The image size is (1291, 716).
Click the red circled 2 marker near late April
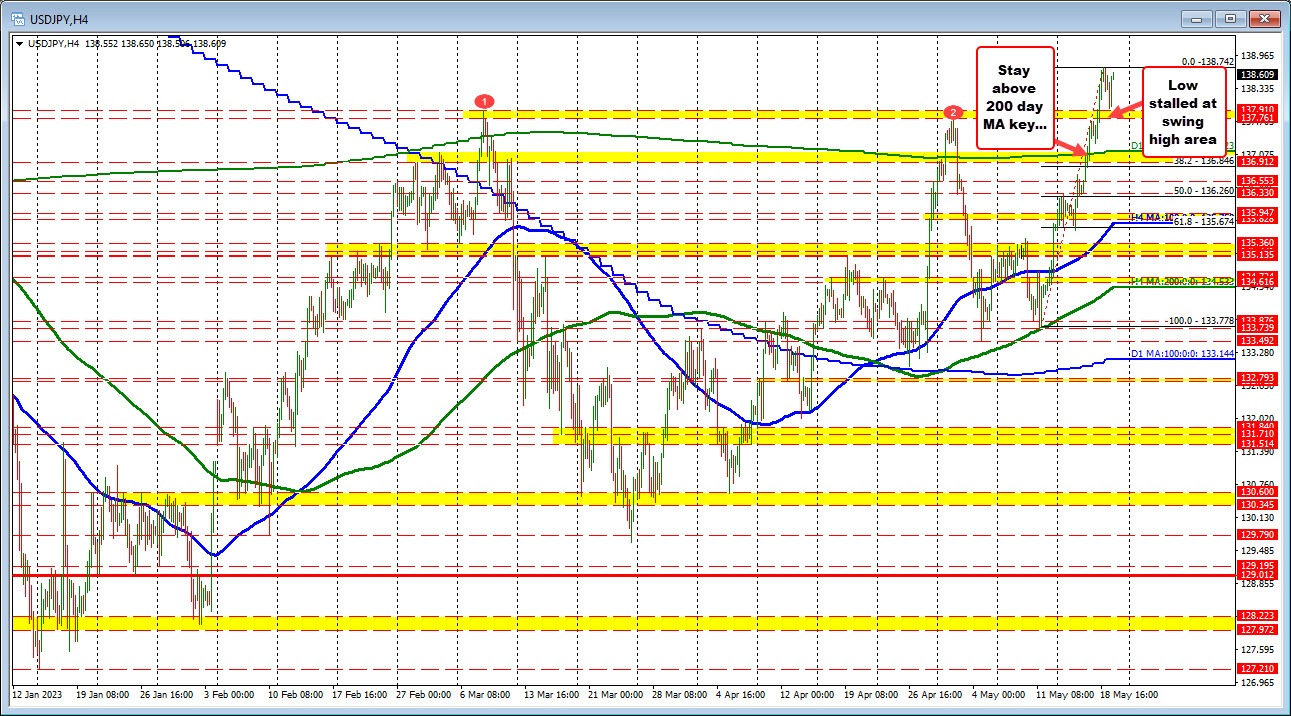[x=952, y=113]
